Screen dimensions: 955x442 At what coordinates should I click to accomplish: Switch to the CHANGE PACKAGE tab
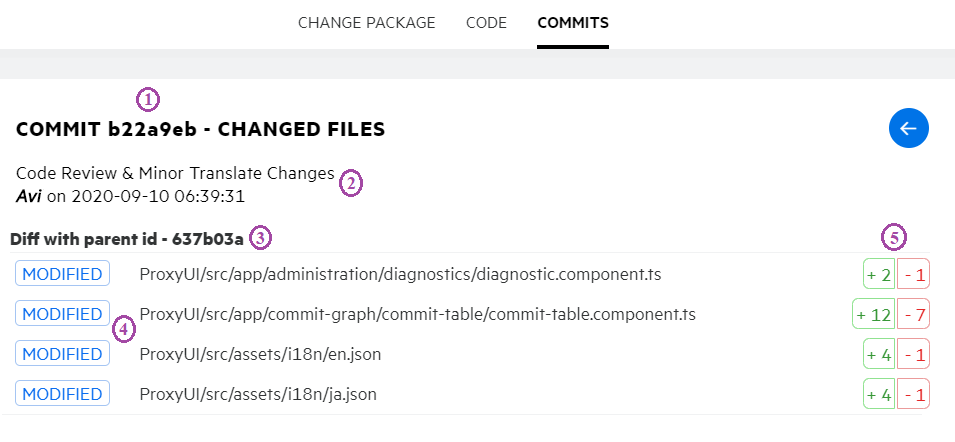pyautogui.click(x=366, y=22)
